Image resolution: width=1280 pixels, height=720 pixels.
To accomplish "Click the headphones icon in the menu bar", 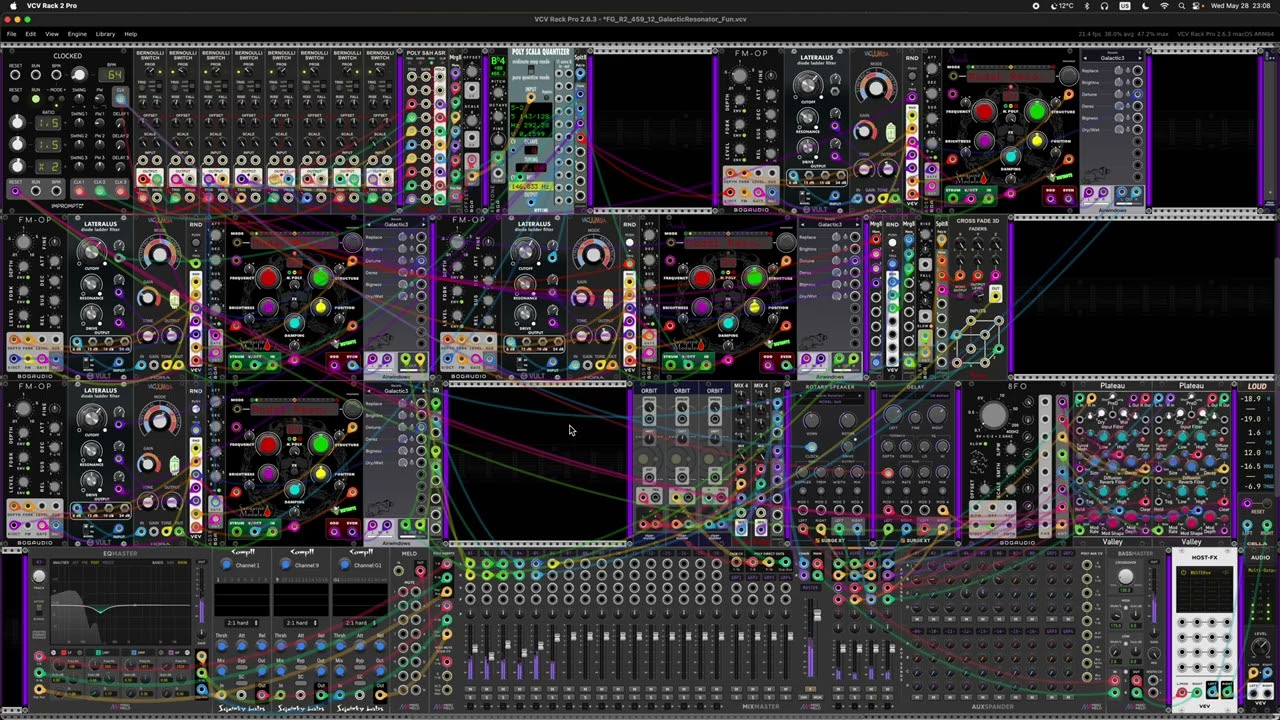I will [1104, 6].
